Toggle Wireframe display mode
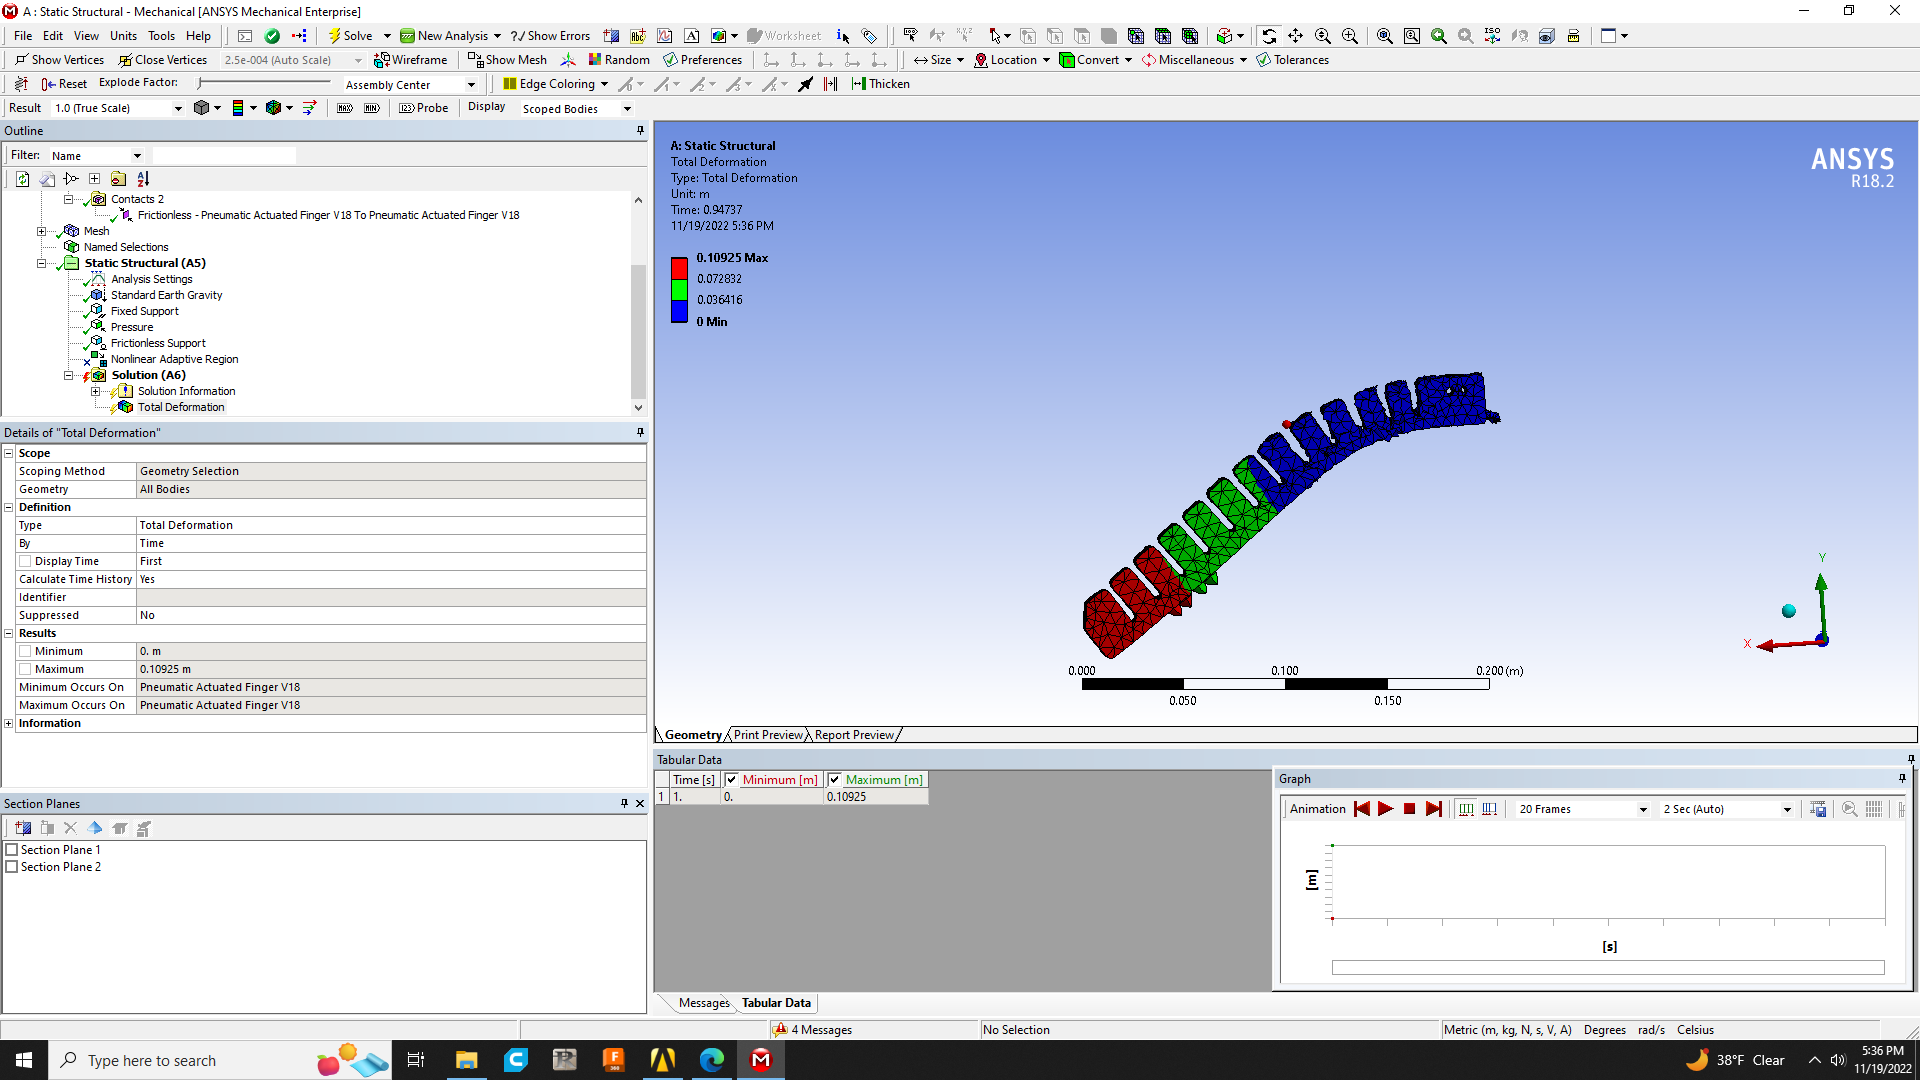Image resolution: width=1920 pixels, height=1080 pixels. click(x=411, y=60)
